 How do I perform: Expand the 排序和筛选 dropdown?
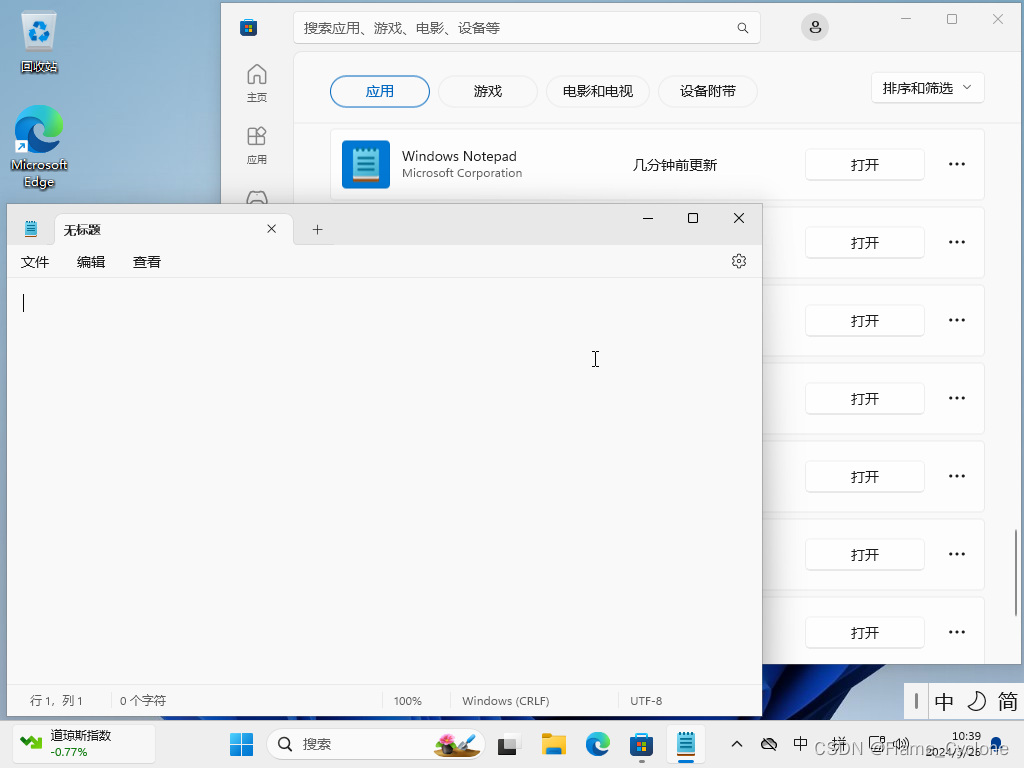coord(927,88)
